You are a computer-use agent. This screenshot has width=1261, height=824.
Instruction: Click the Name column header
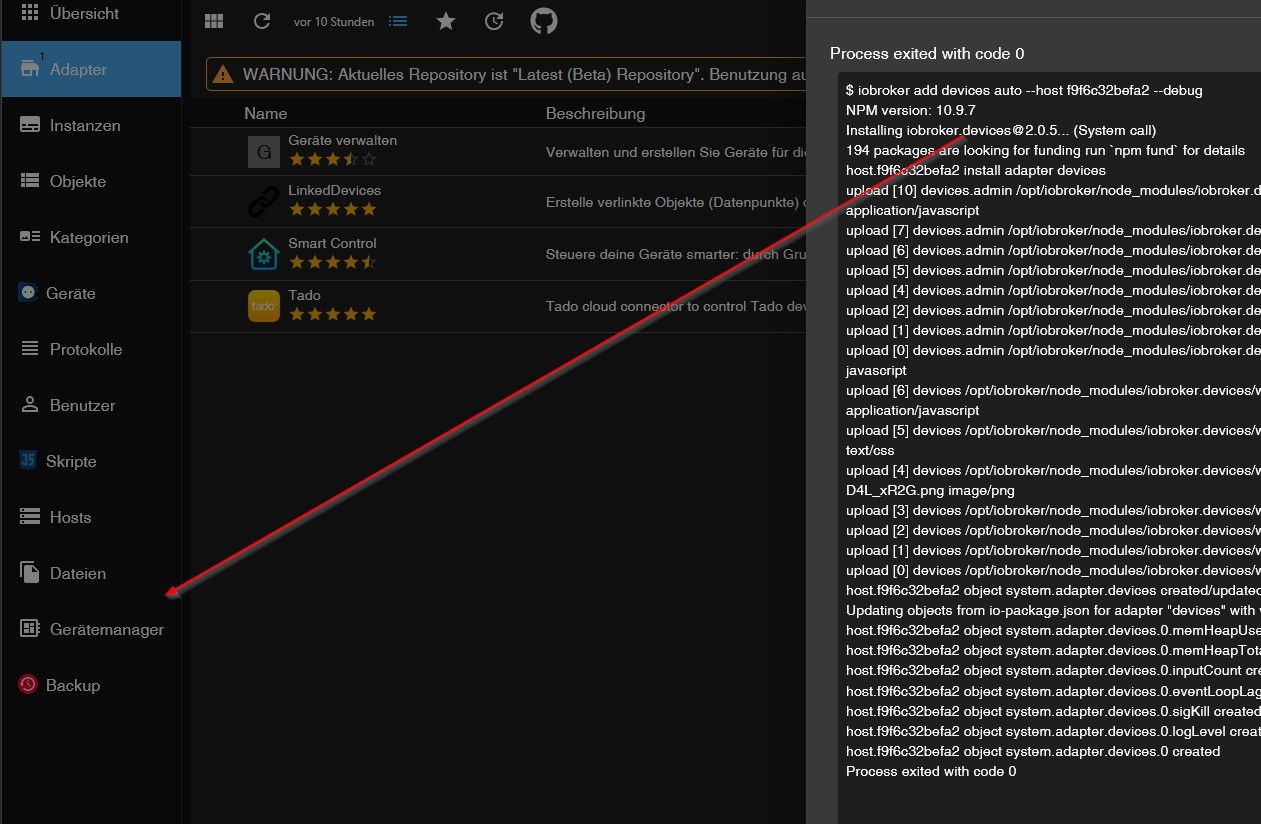coord(266,114)
